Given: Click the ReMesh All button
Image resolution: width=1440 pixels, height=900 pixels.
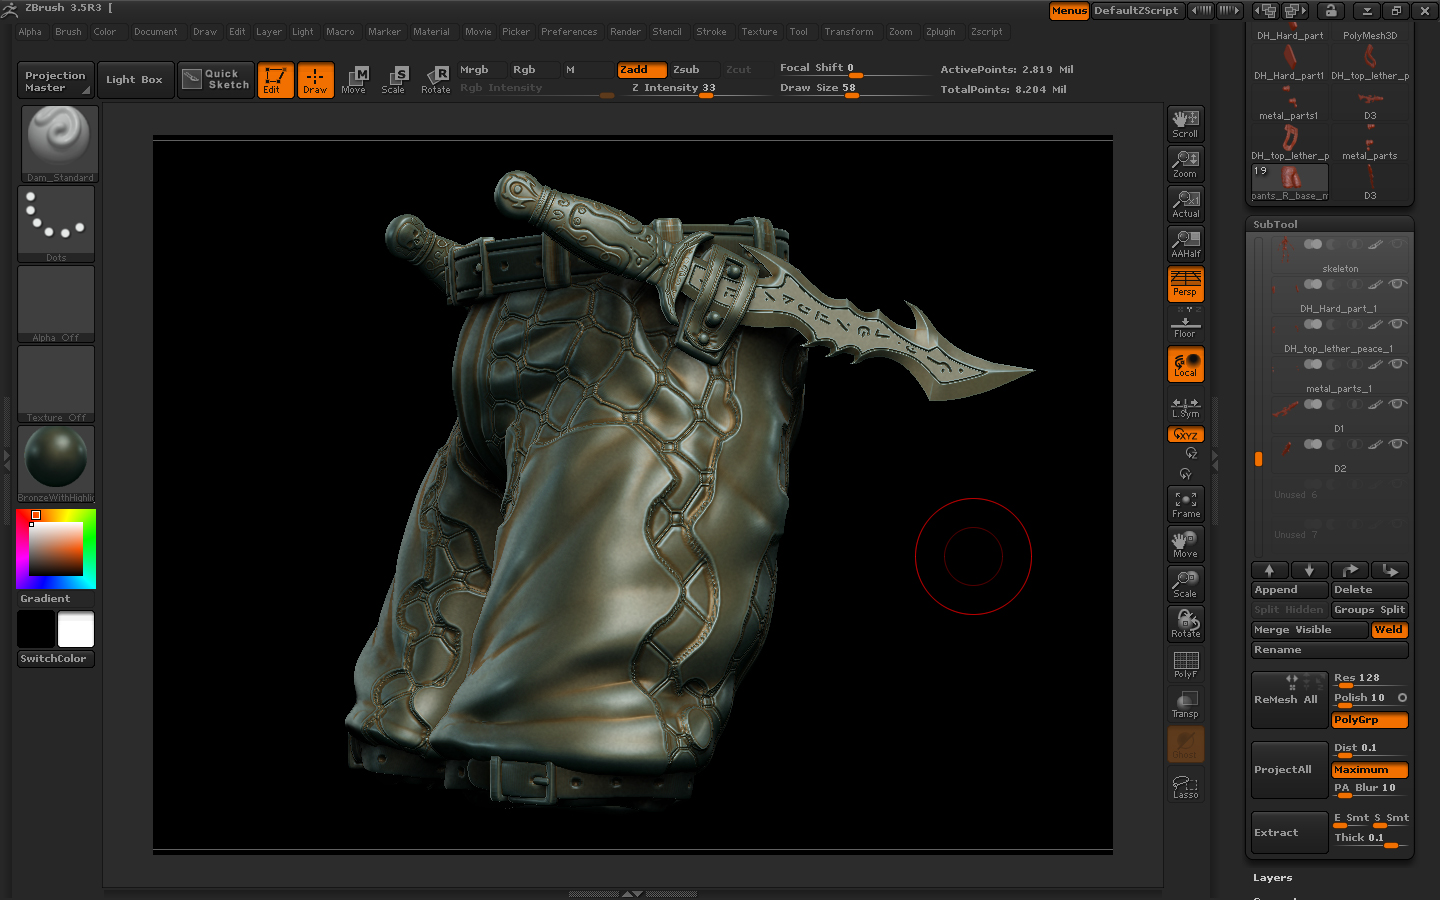Looking at the screenshot, I should (1289, 700).
